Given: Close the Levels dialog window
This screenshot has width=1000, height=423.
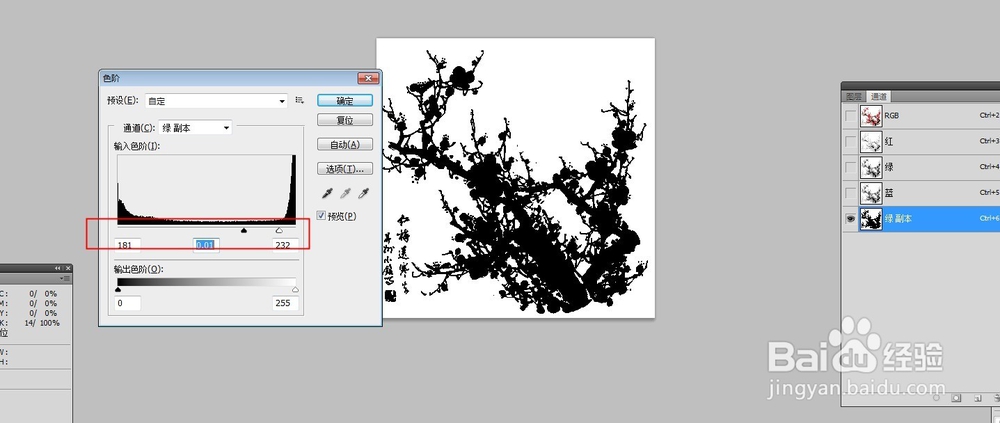Looking at the screenshot, I should tap(368, 78).
